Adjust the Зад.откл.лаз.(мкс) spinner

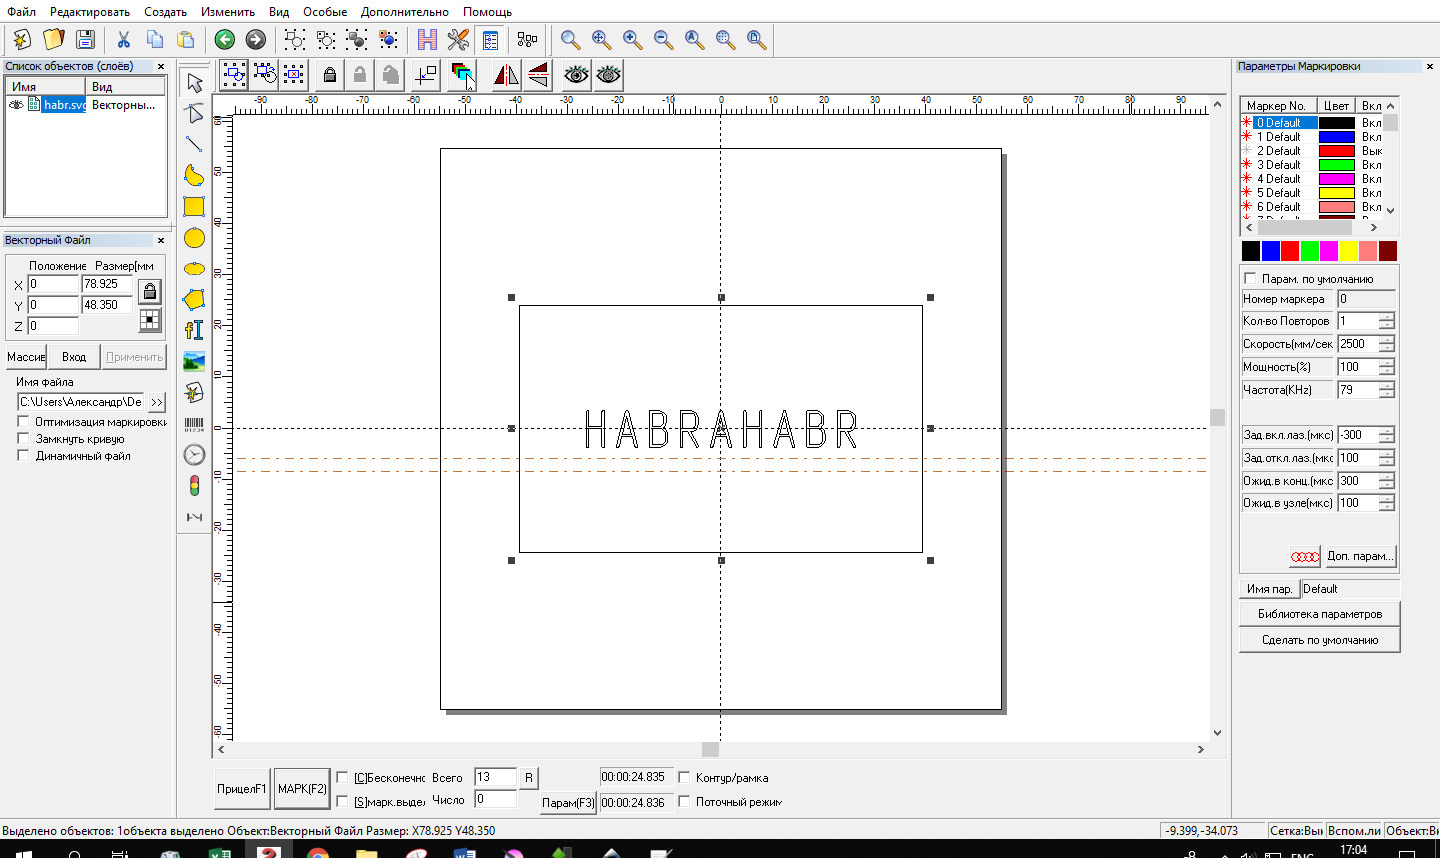click(x=1387, y=458)
